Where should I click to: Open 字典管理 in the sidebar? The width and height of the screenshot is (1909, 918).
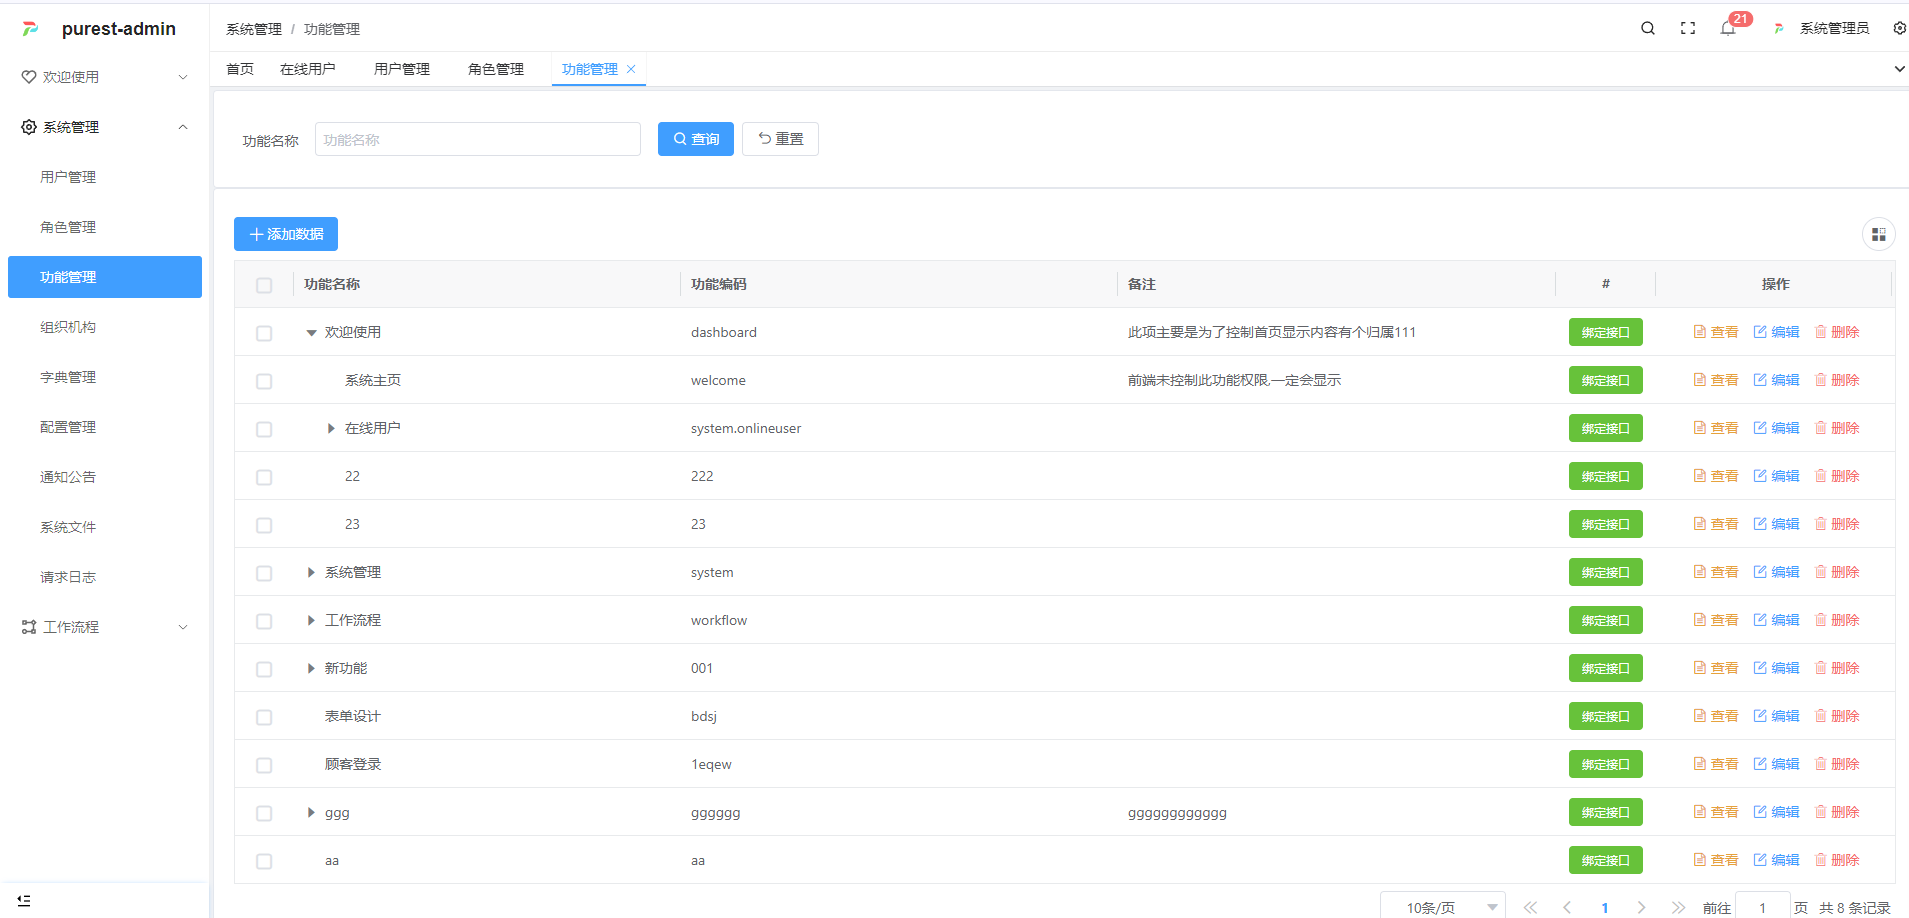pos(68,377)
